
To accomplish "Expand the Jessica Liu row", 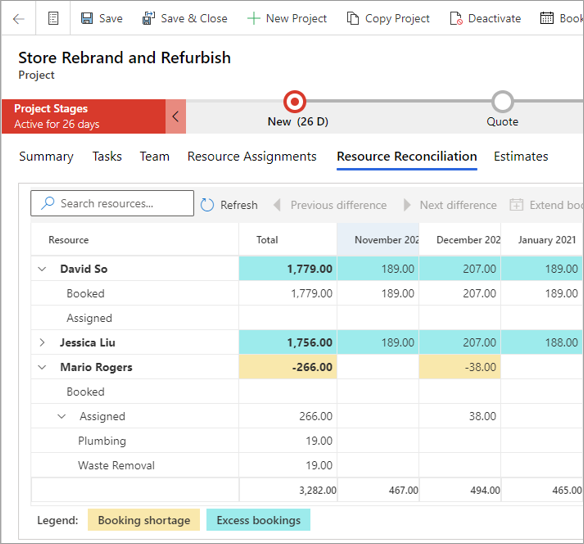I will 42,343.
